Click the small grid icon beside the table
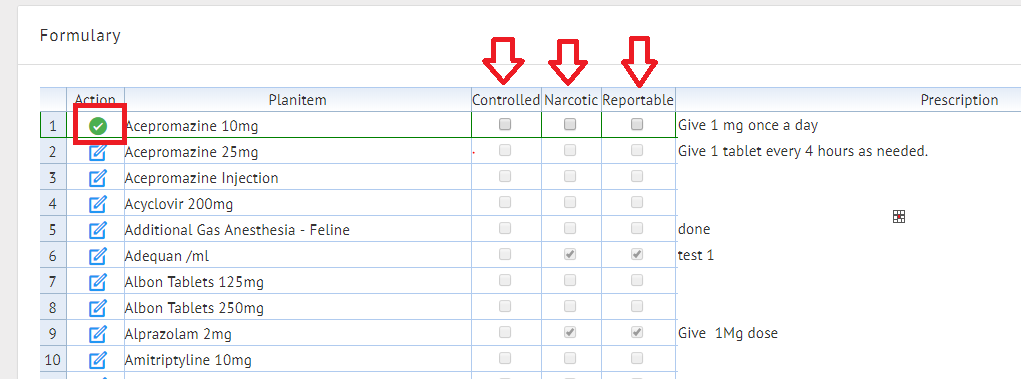 click(899, 217)
